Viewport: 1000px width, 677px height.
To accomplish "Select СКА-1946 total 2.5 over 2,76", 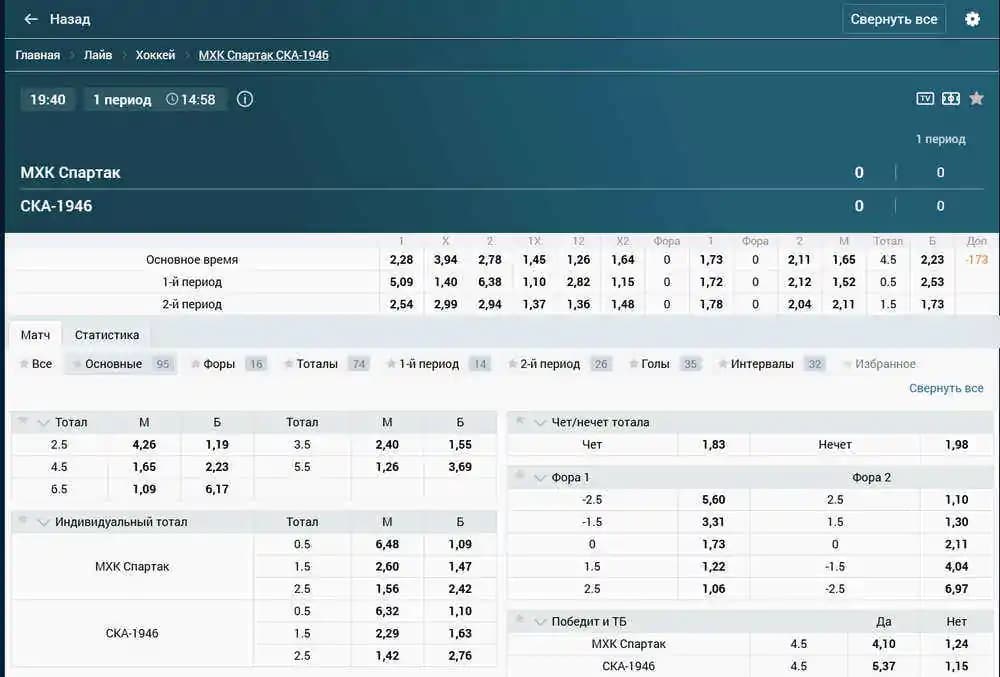I will point(460,656).
